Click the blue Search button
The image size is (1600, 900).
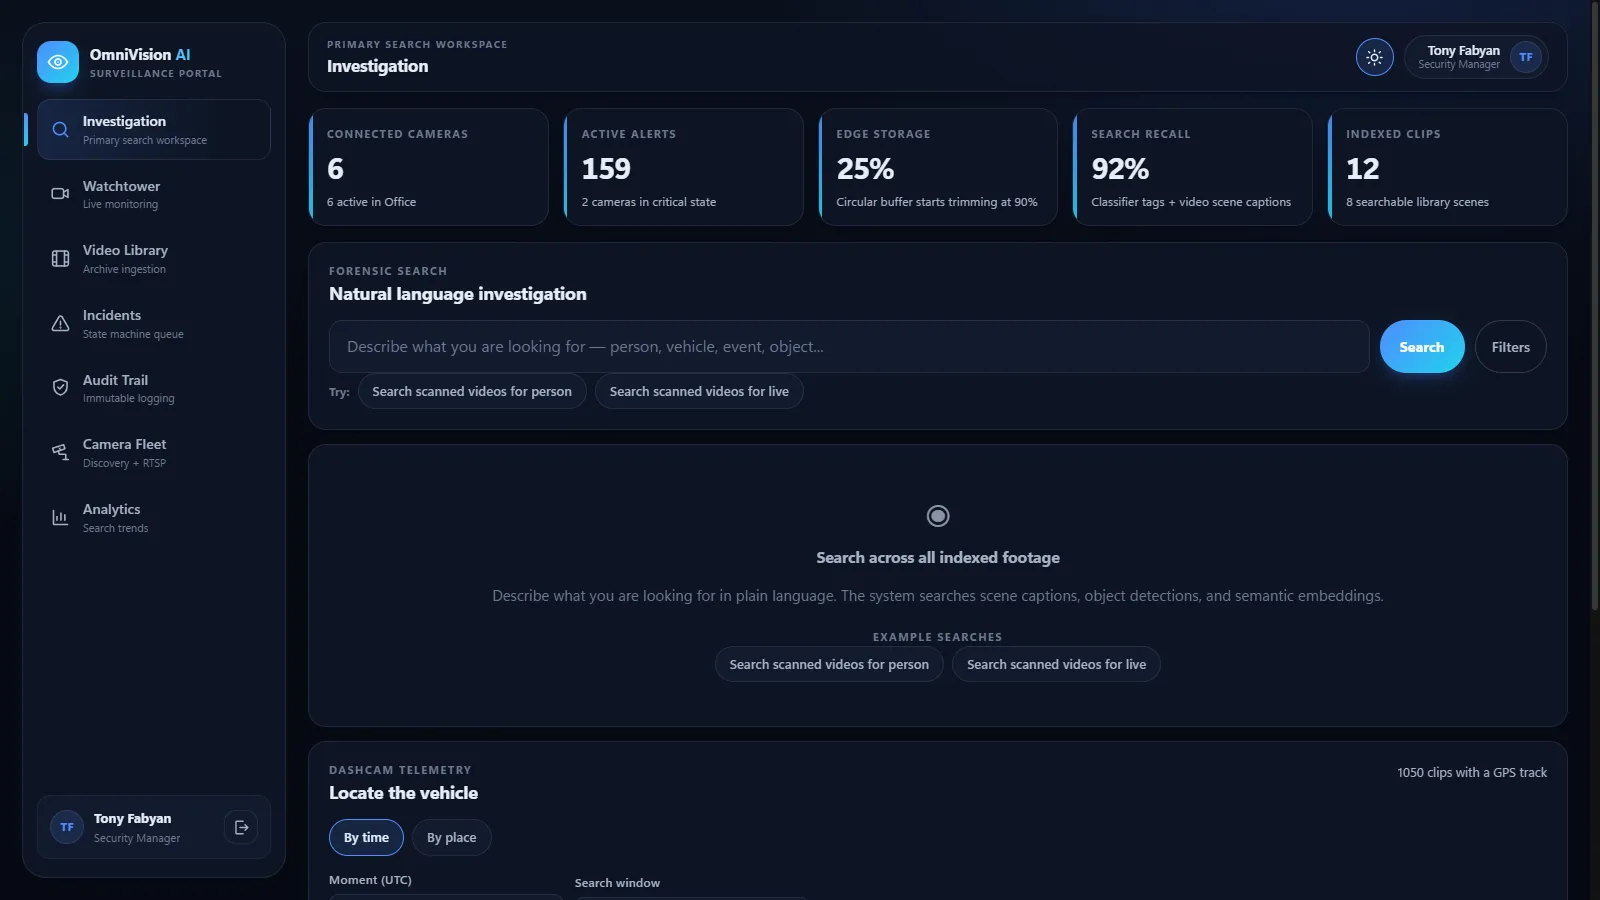coord(1422,347)
